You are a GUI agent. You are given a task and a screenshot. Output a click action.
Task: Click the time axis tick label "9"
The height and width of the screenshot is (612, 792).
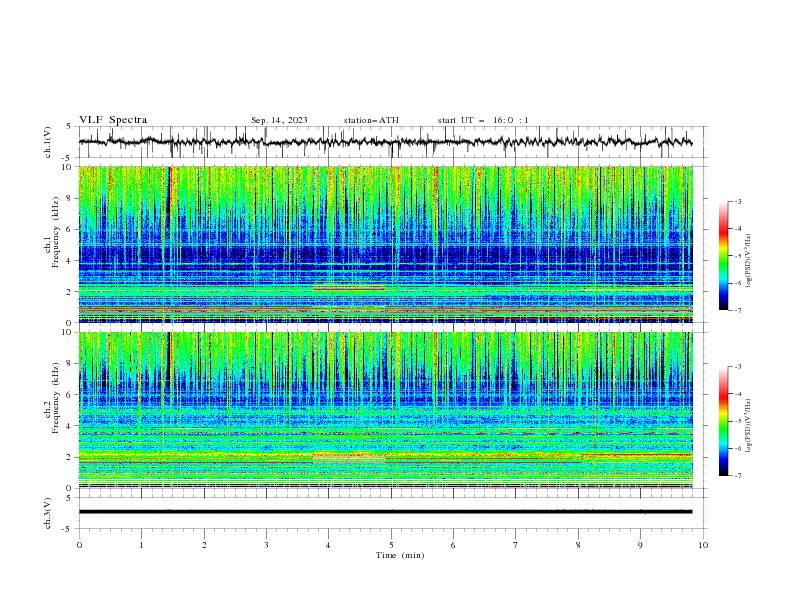coord(640,545)
